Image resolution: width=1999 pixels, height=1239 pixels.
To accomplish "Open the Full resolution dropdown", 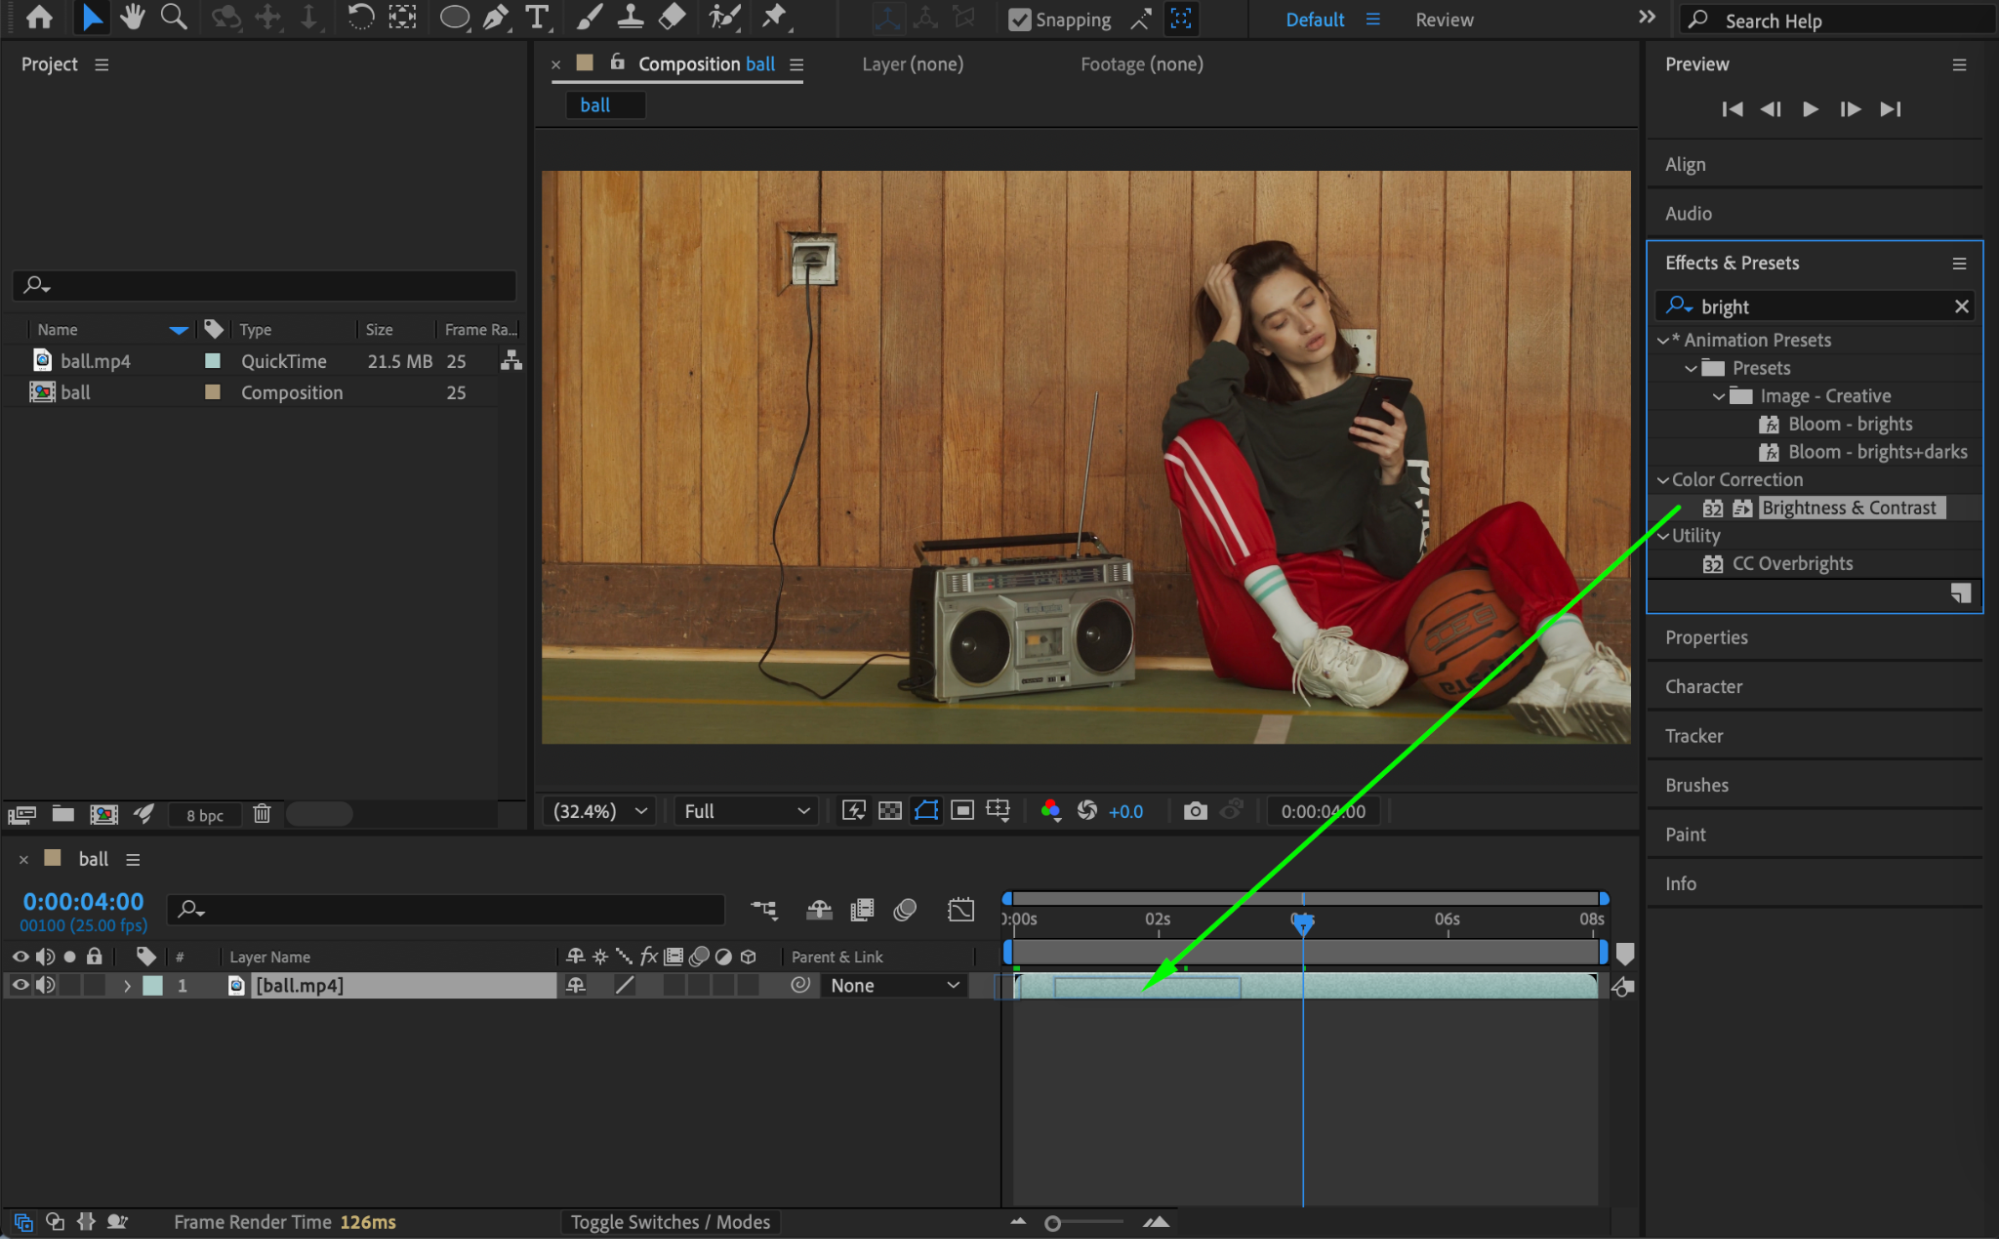I will click(x=746, y=811).
